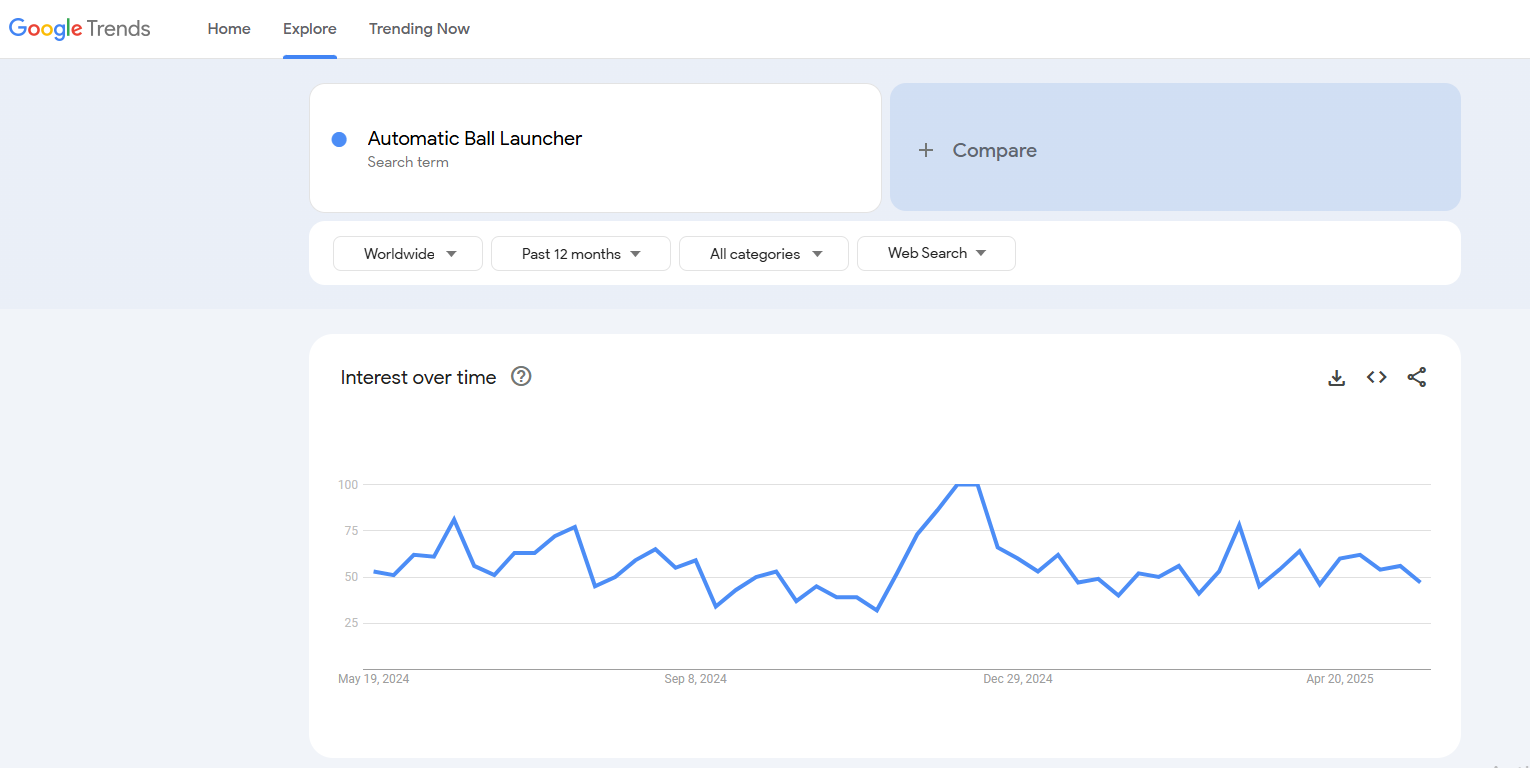Click the blue dot beside the search term
Screen dimensions: 1530x768
339,139
